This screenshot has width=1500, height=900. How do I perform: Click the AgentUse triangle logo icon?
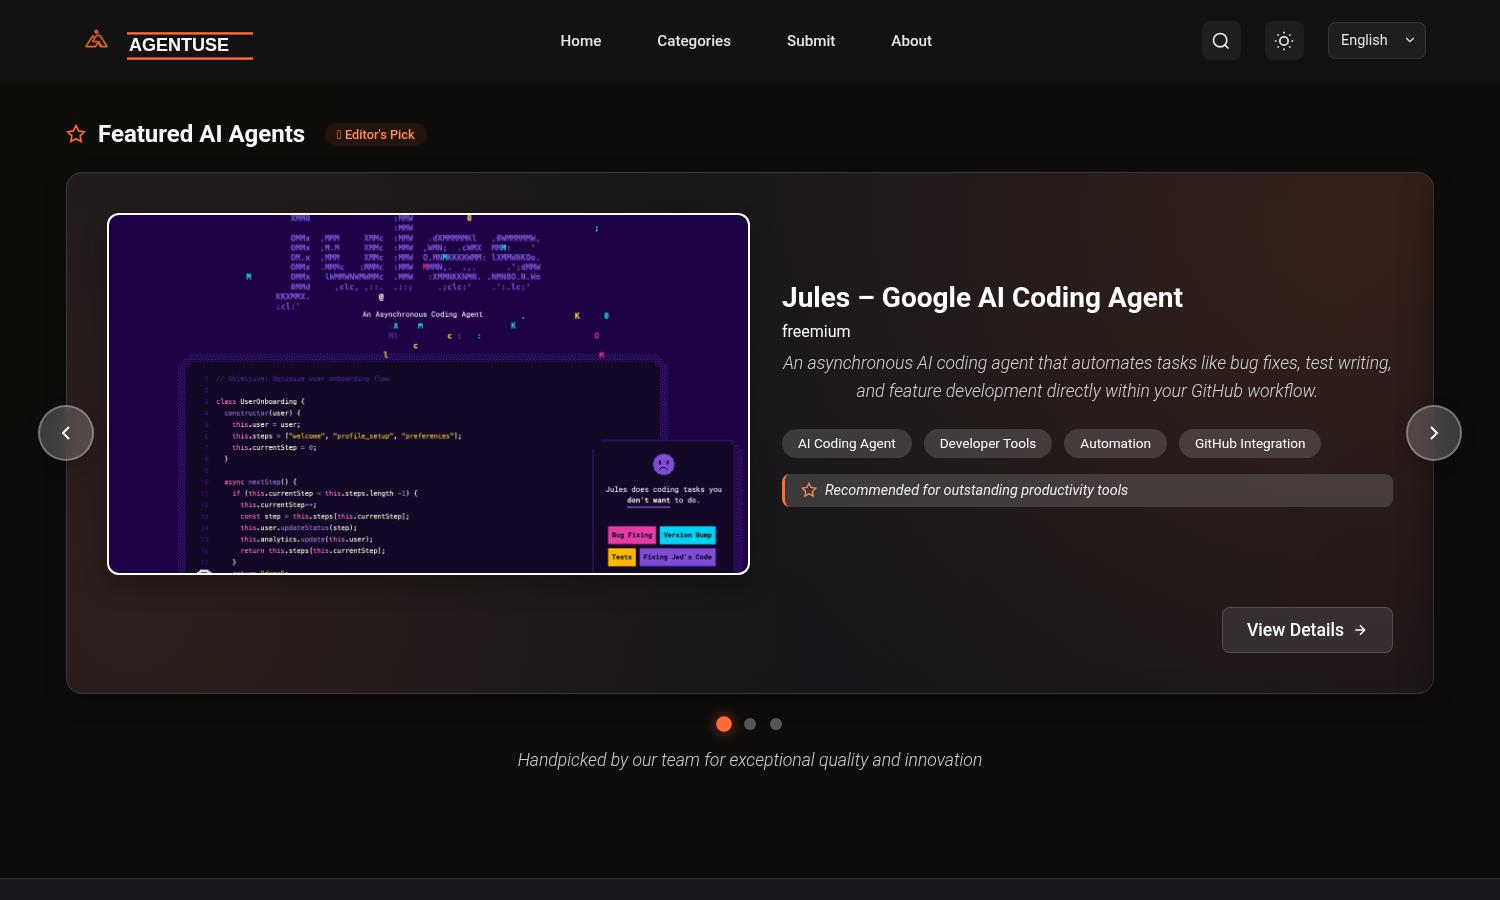pos(96,40)
